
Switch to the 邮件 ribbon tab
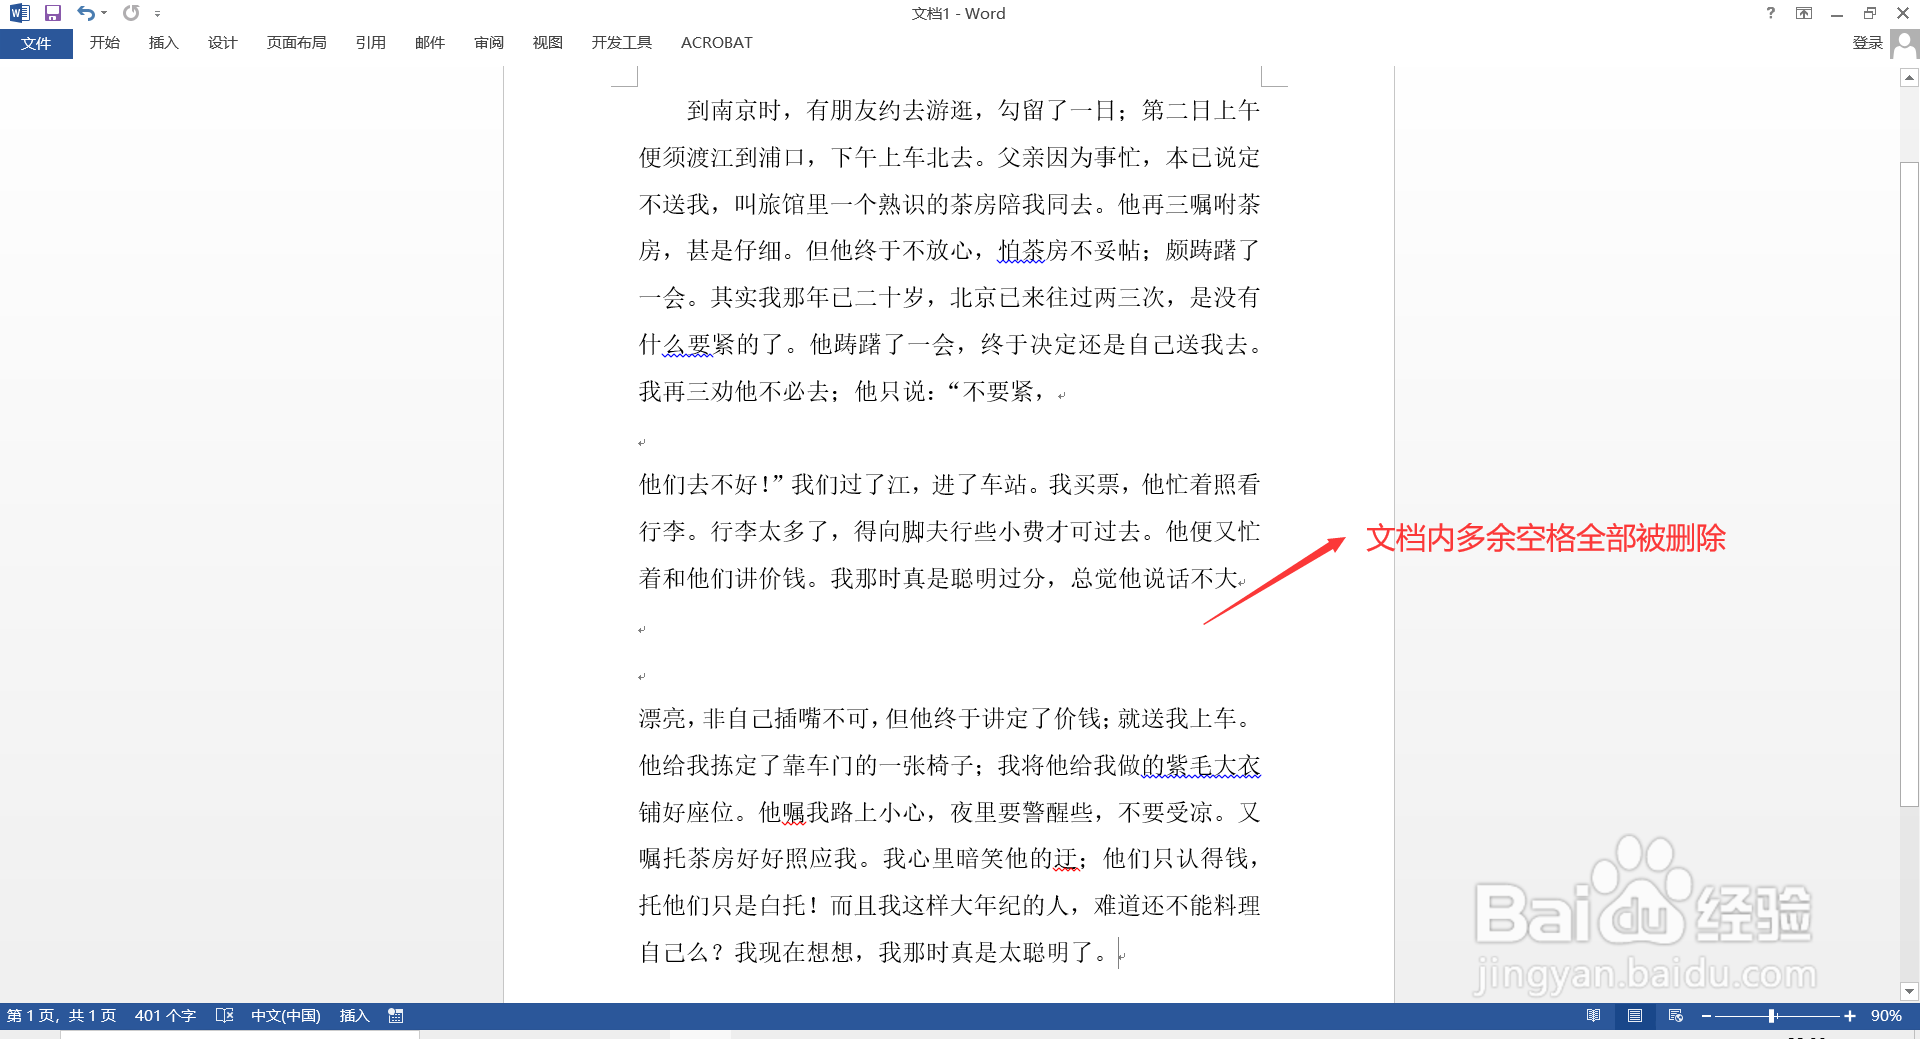tap(430, 43)
